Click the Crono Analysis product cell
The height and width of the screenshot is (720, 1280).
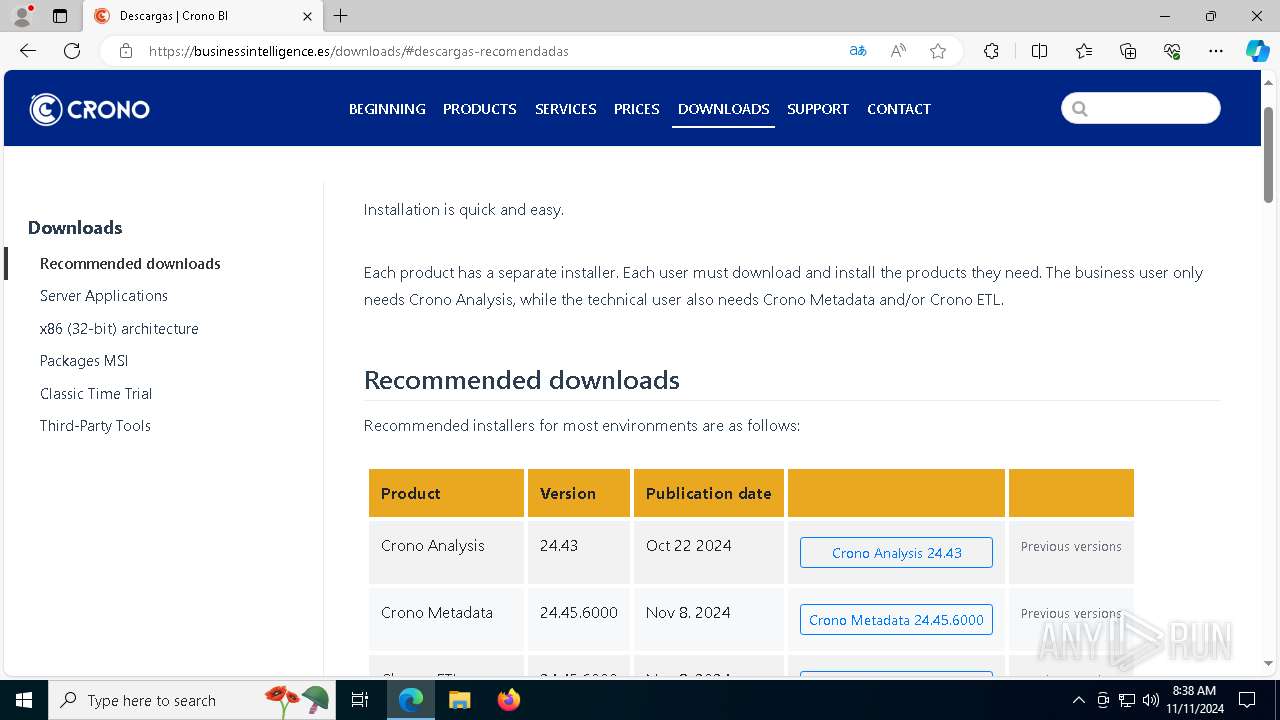(446, 552)
